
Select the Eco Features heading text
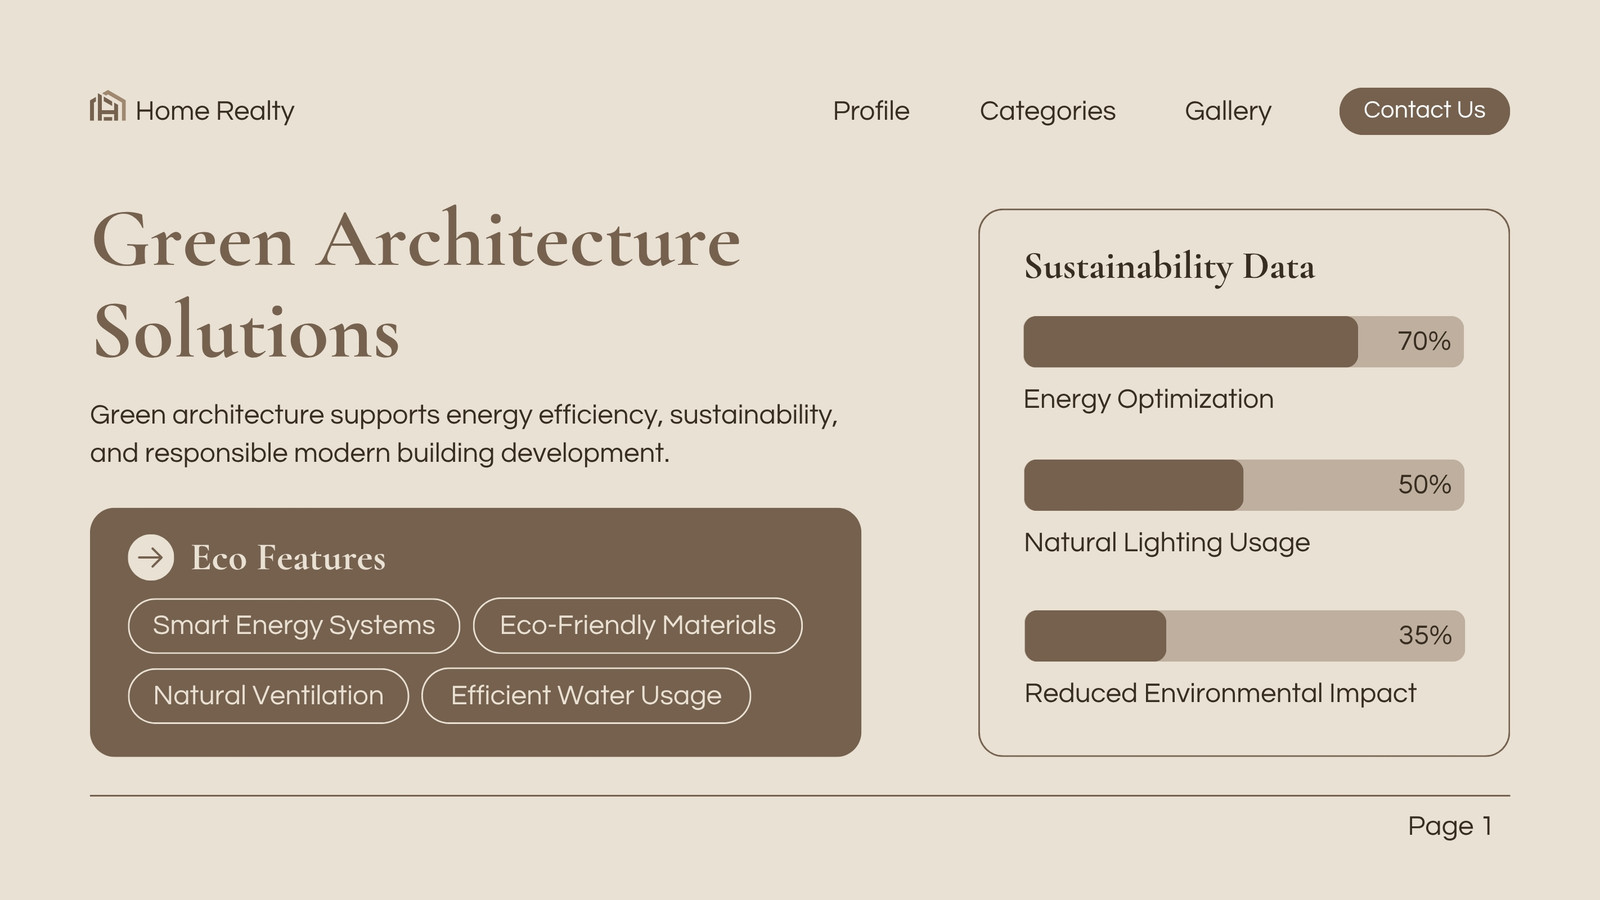[288, 558]
